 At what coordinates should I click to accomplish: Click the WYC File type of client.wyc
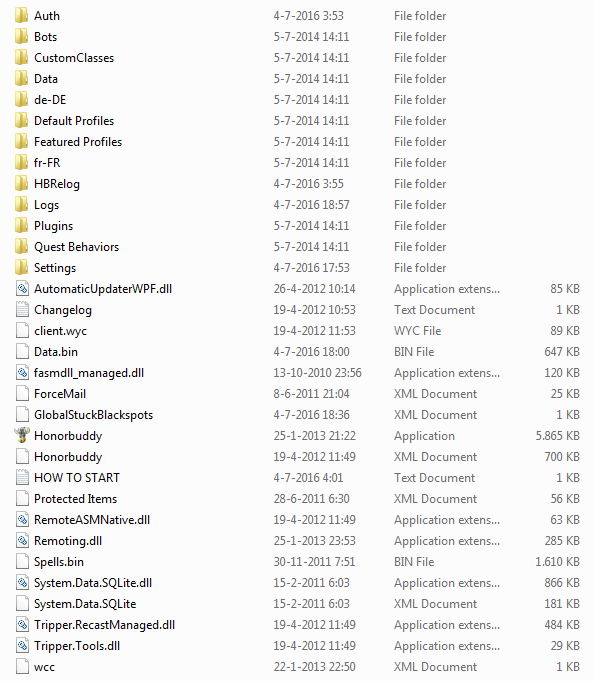418,331
